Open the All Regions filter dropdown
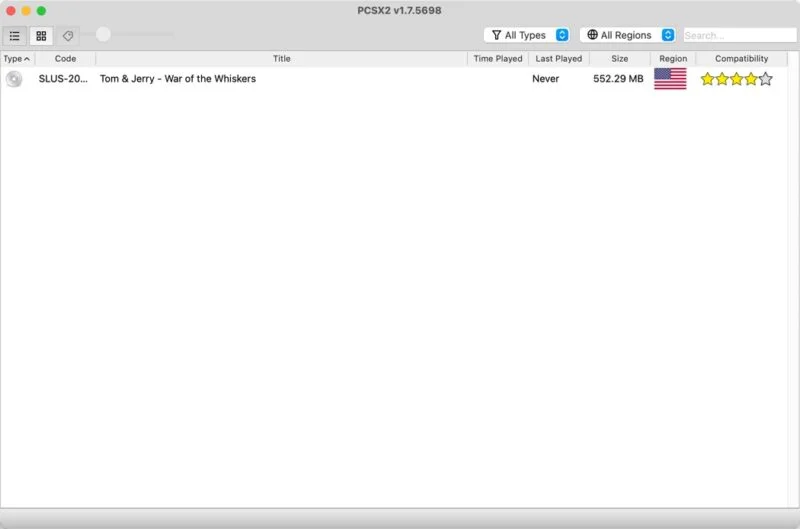 click(x=627, y=35)
